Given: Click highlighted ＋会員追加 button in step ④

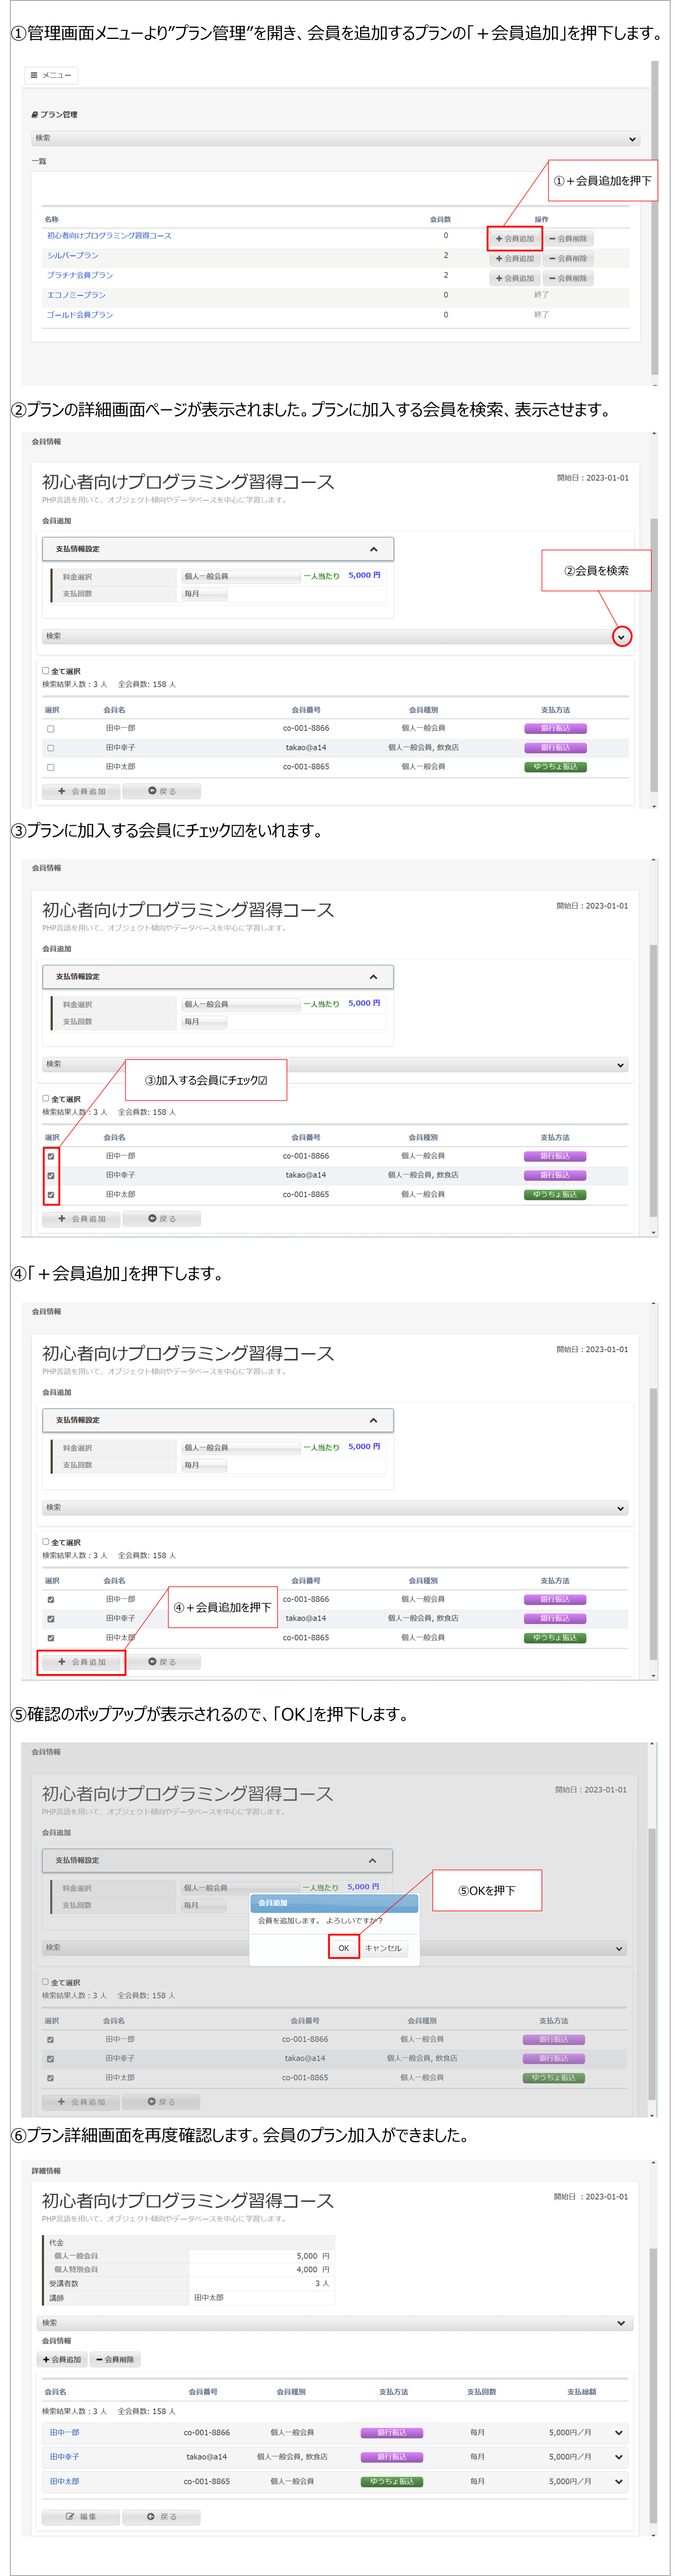Looking at the screenshot, I should (81, 1663).
